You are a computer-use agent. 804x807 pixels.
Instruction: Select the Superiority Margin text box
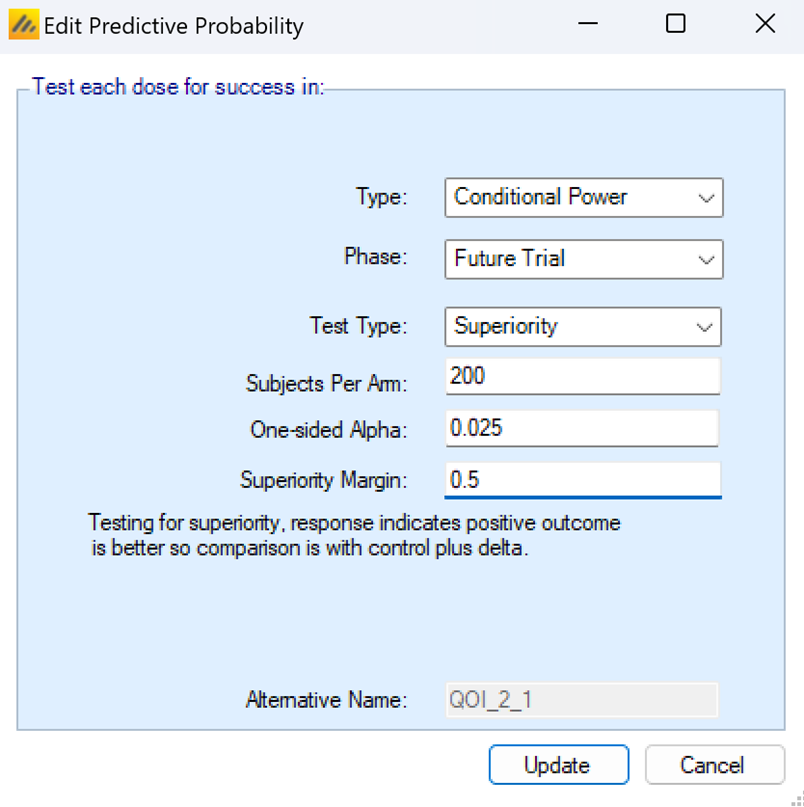tap(582, 480)
